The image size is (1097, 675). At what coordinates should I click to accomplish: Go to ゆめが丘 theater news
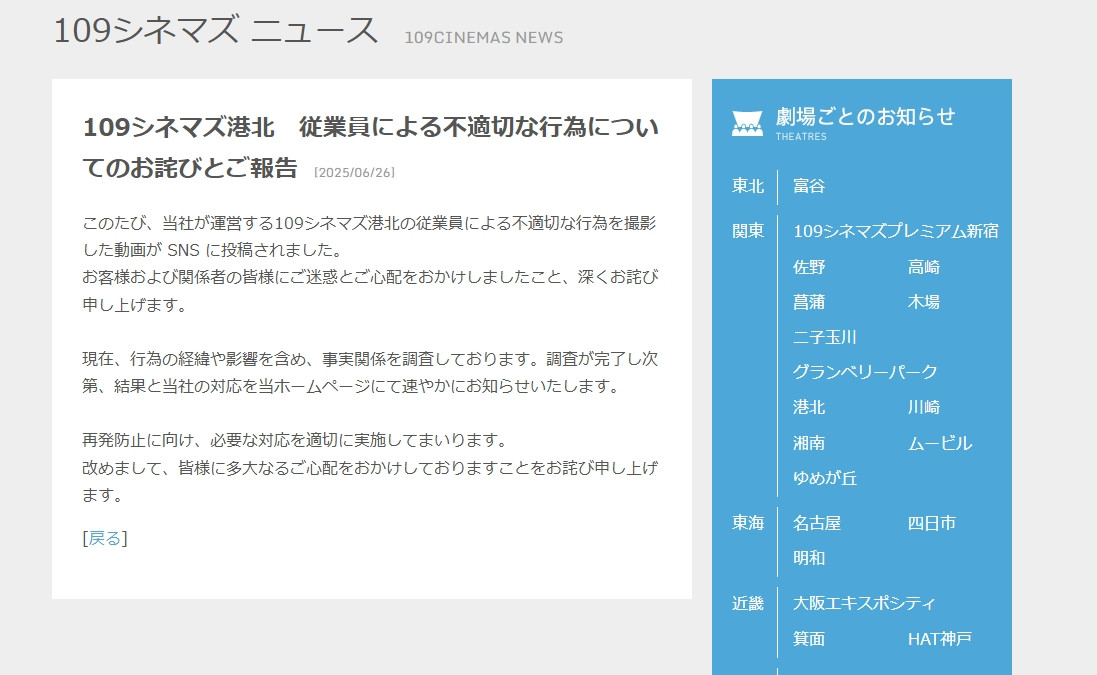(x=825, y=478)
